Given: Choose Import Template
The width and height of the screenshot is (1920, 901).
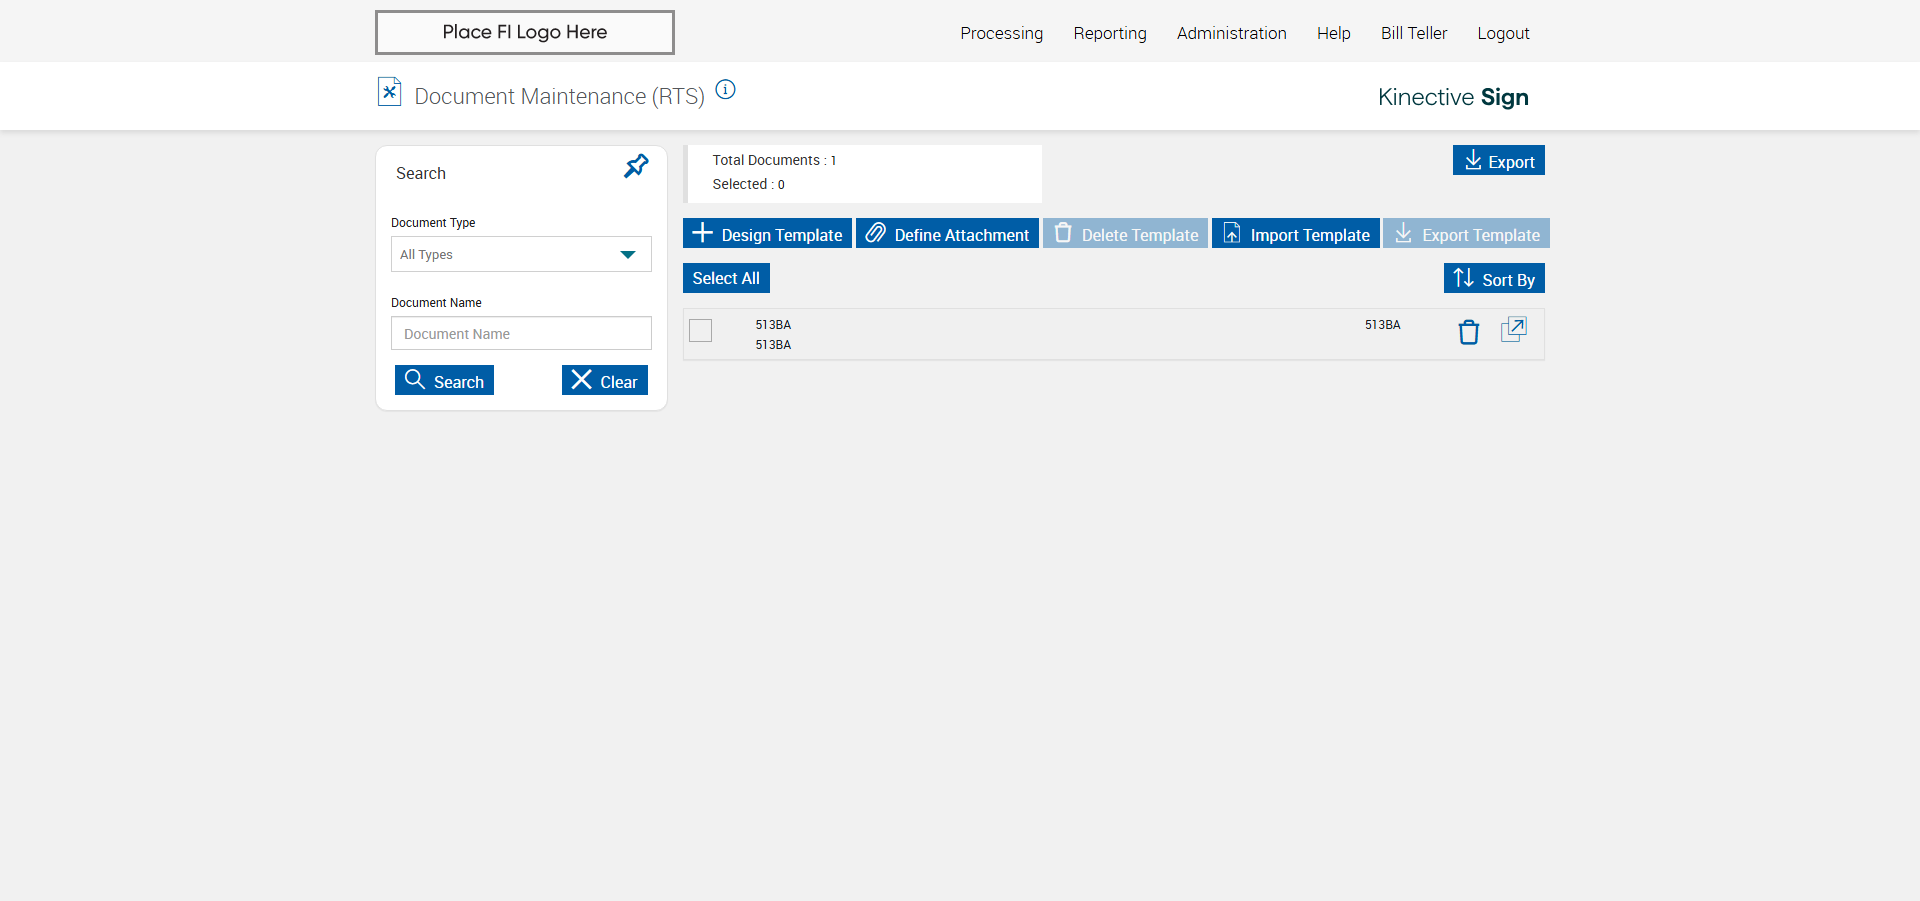Looking at the screenshot, I should (1296, 233).
